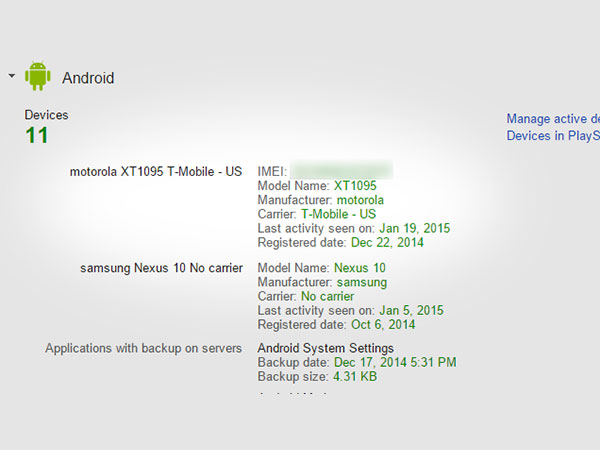Click the blurred IMEI value
600x450 pixels.
341,170
